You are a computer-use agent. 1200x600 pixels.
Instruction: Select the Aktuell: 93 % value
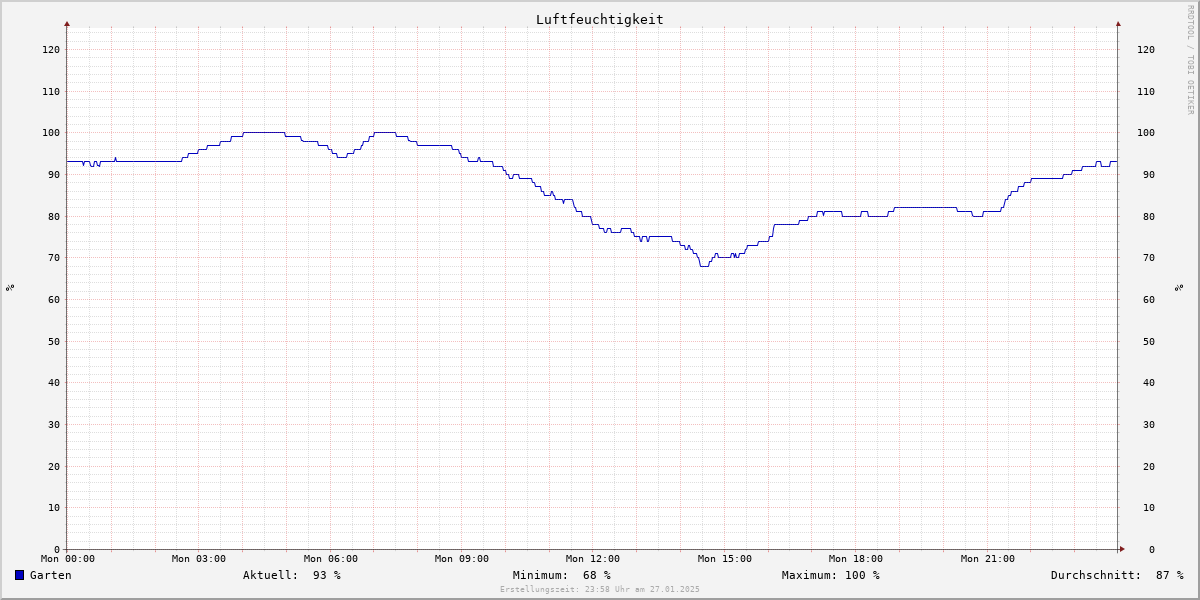click(292, 575)
